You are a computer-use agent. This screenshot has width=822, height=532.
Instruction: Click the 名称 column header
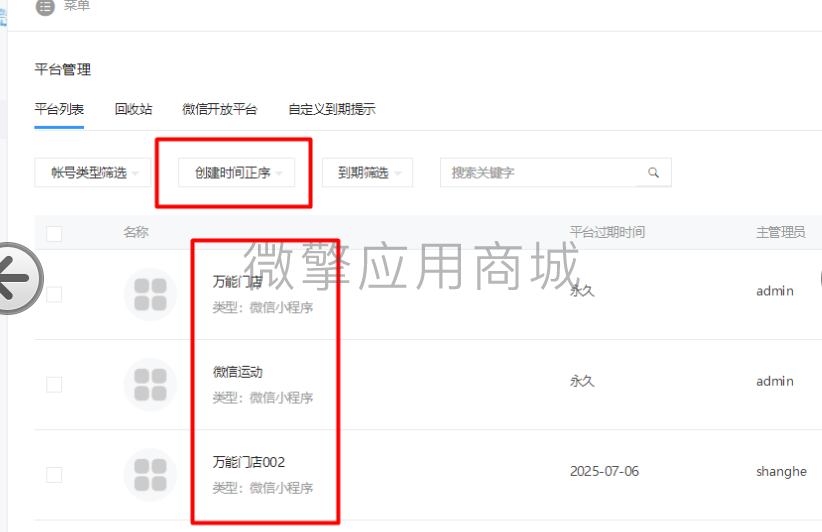point(136,232)
